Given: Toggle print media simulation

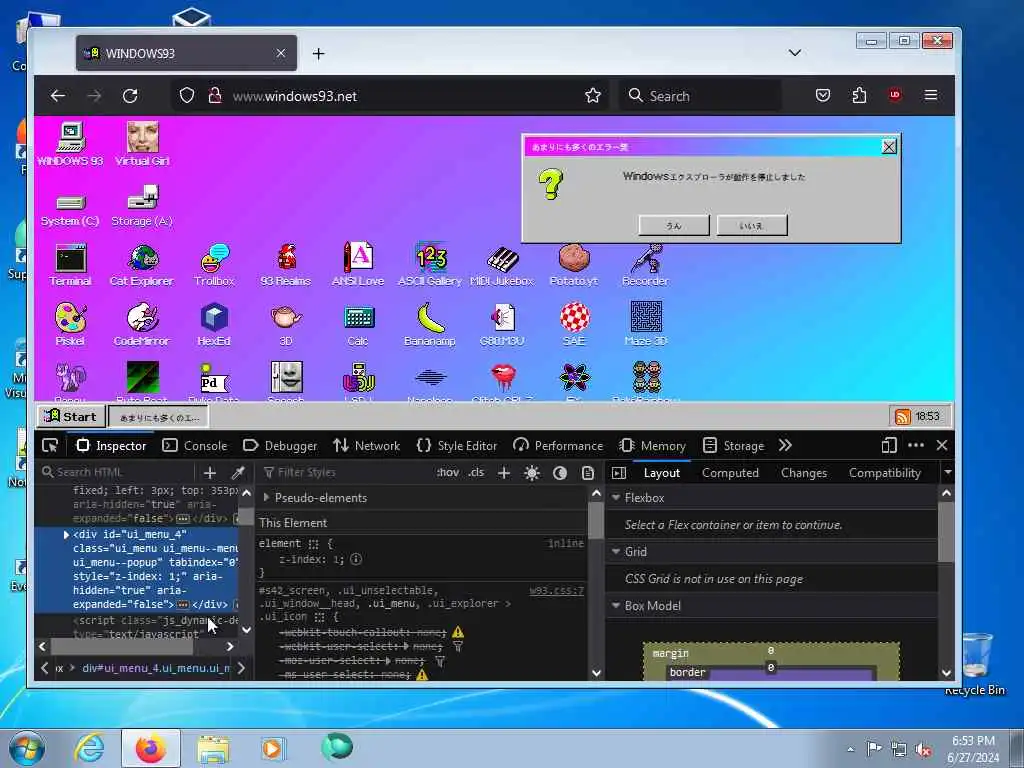Looking at the screenshot, I should (588, 473).
